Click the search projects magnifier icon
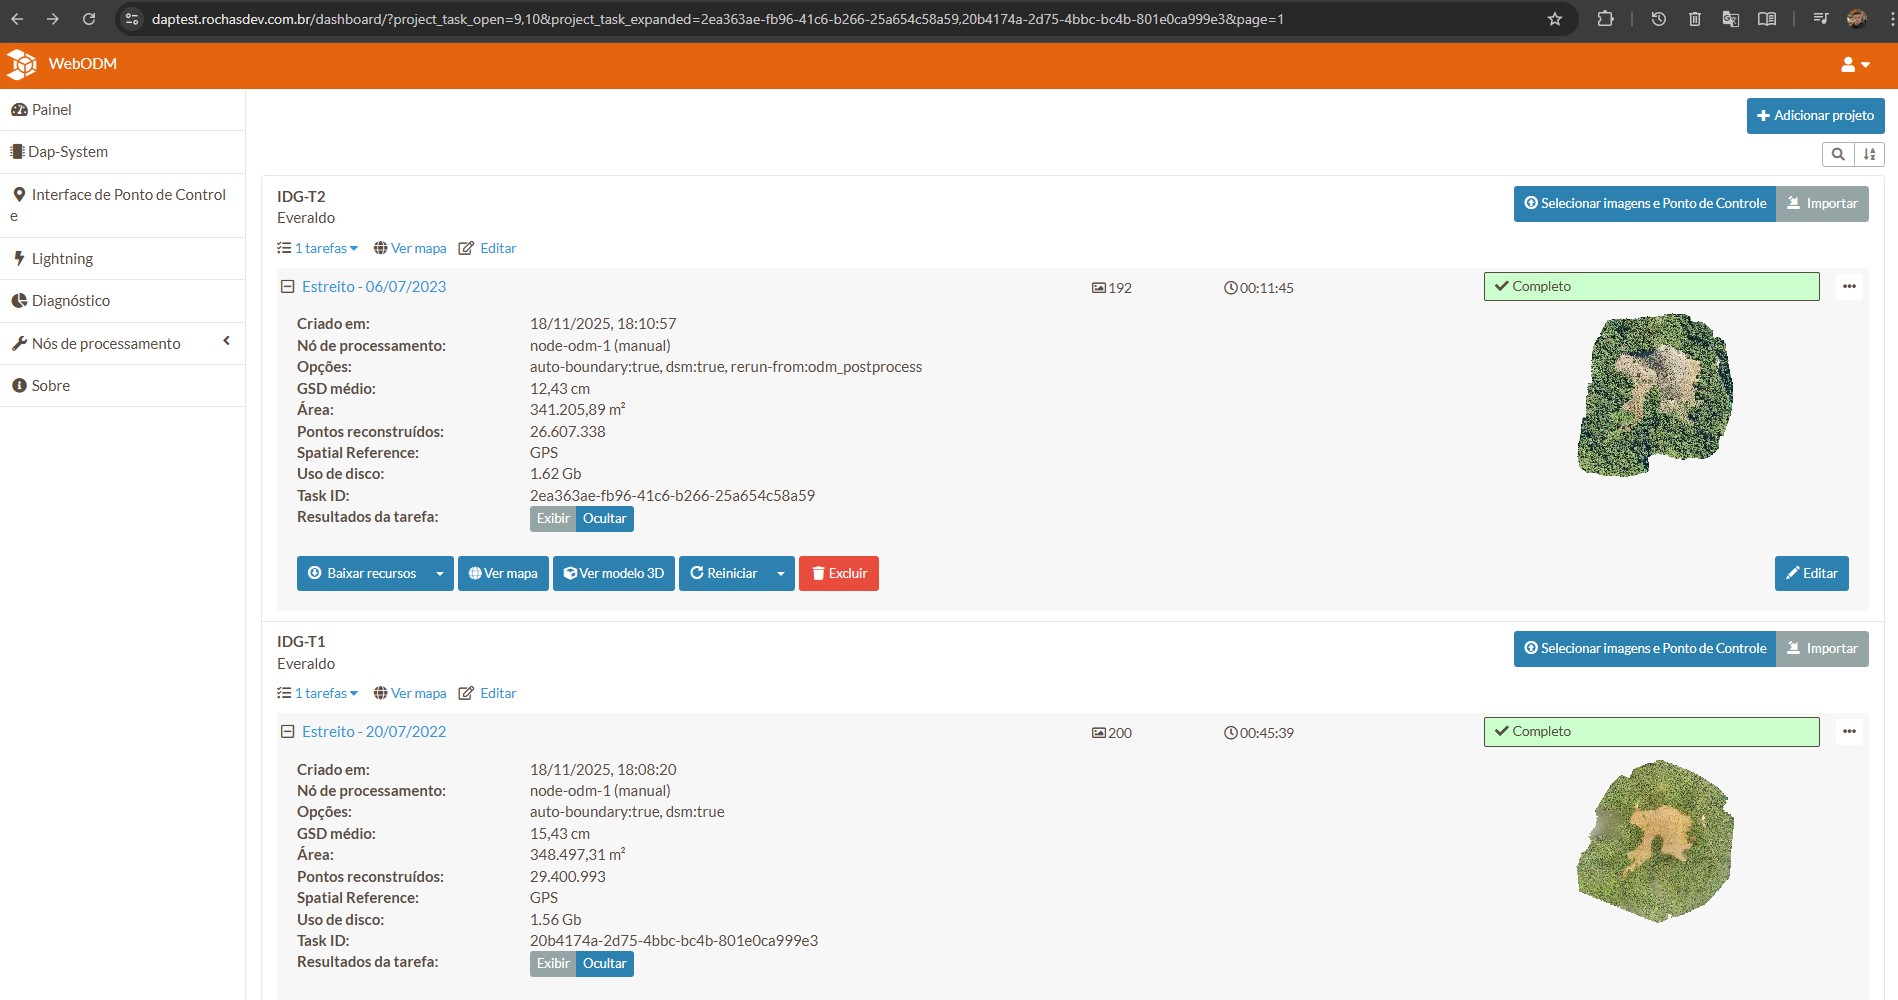 [x=1838, y=154]
